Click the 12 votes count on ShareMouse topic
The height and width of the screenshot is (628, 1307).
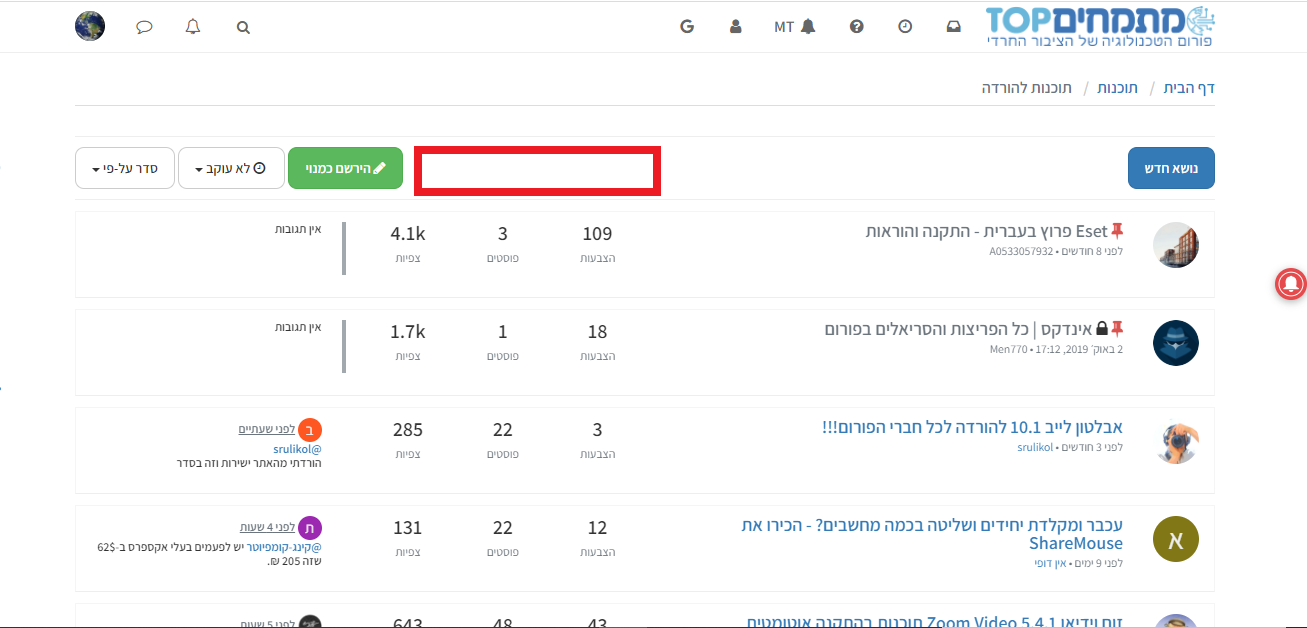pyautogui.click(x=597, y=528)
